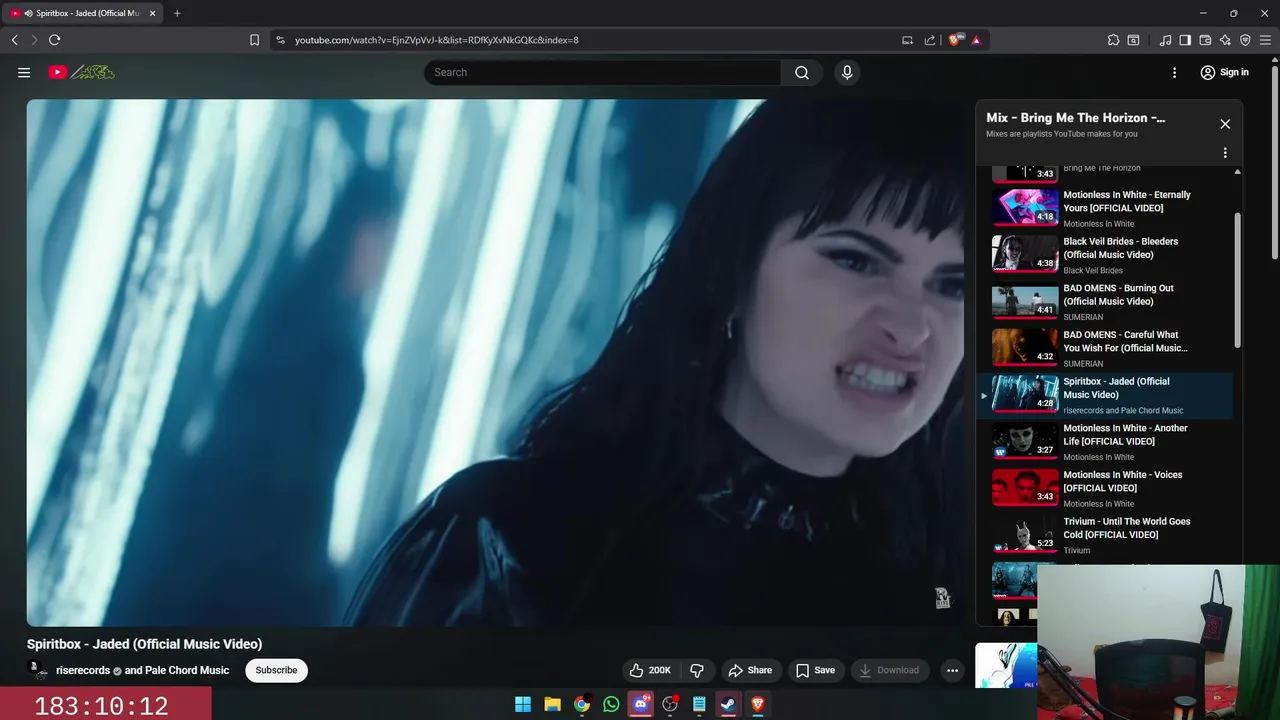Click the Download button
1280x720 pixels.
click(889, 670)
